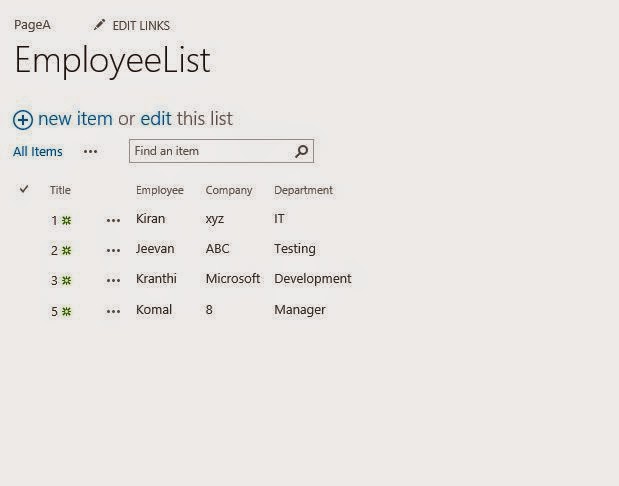The image size is (619, 486).
Task: Click the company value 8 for Komal
Action: (209, 310)
